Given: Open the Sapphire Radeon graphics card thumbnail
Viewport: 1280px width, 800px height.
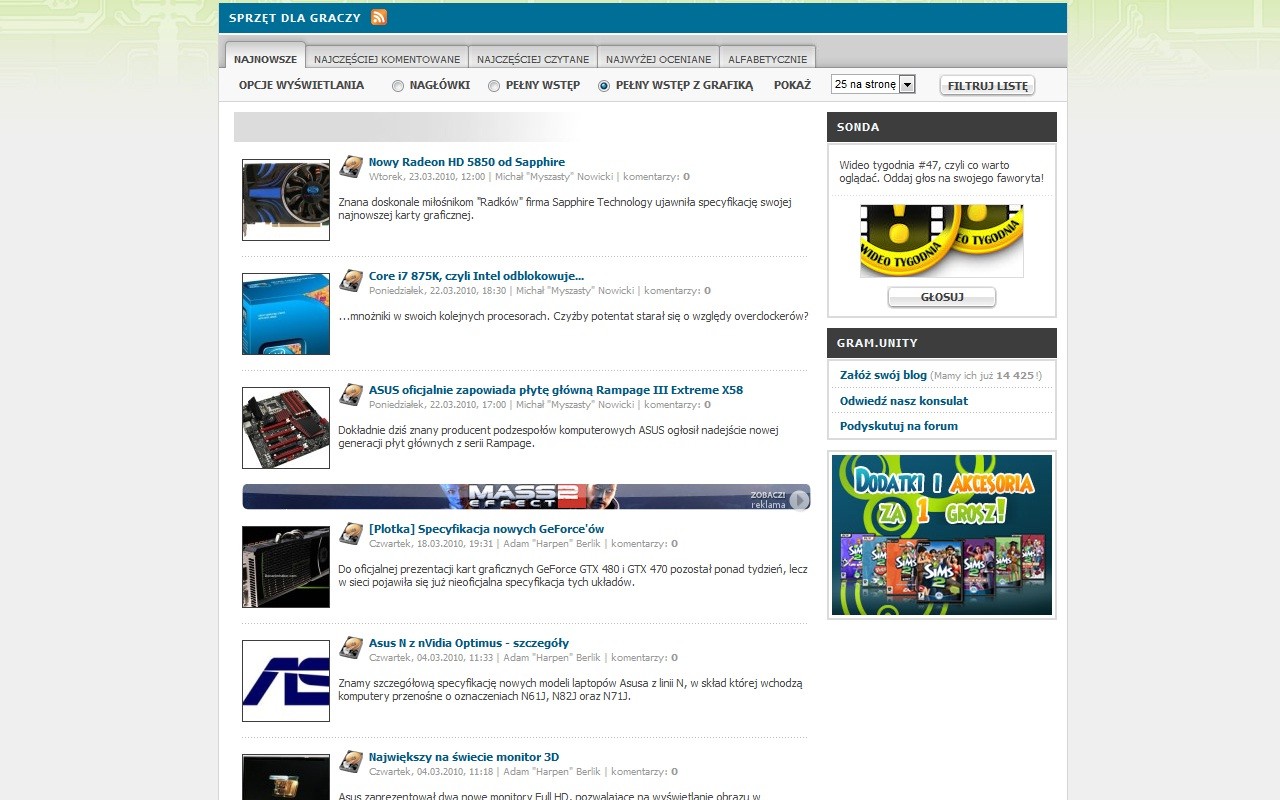Looking at the screenshot, I should (286, 200).
